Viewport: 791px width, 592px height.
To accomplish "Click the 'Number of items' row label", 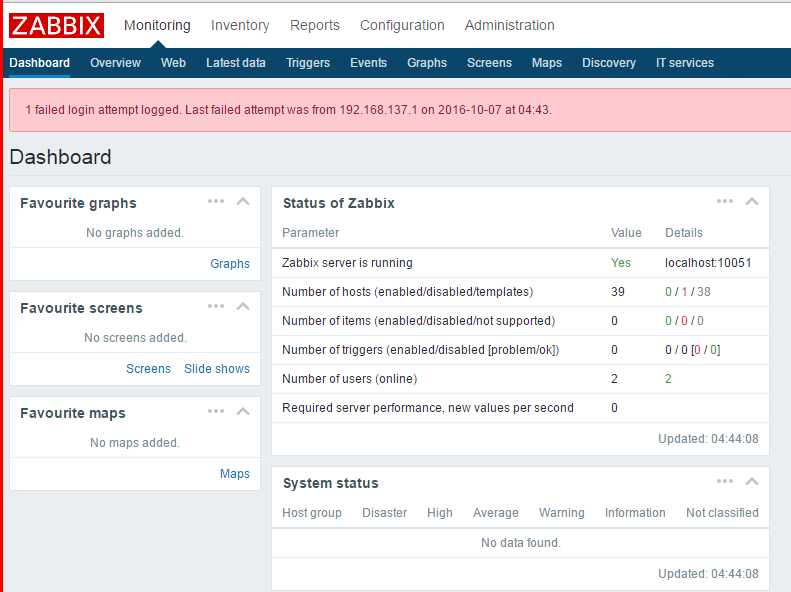I will click(x=418, y=321).
